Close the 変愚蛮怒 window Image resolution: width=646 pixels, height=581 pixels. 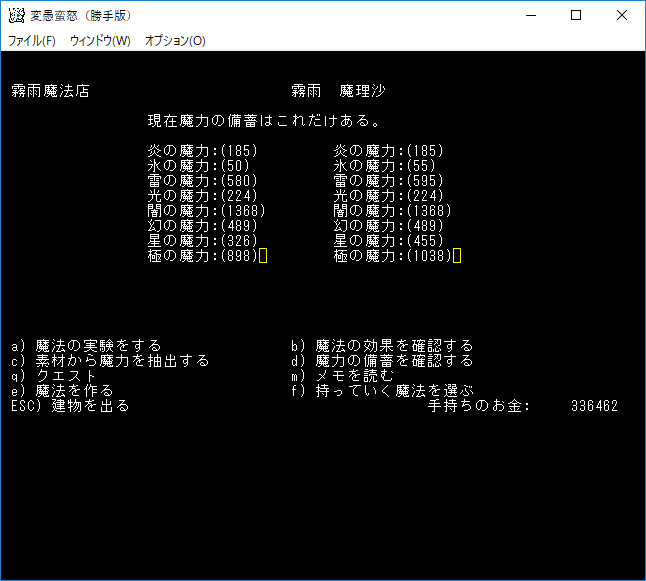(622, 16)
